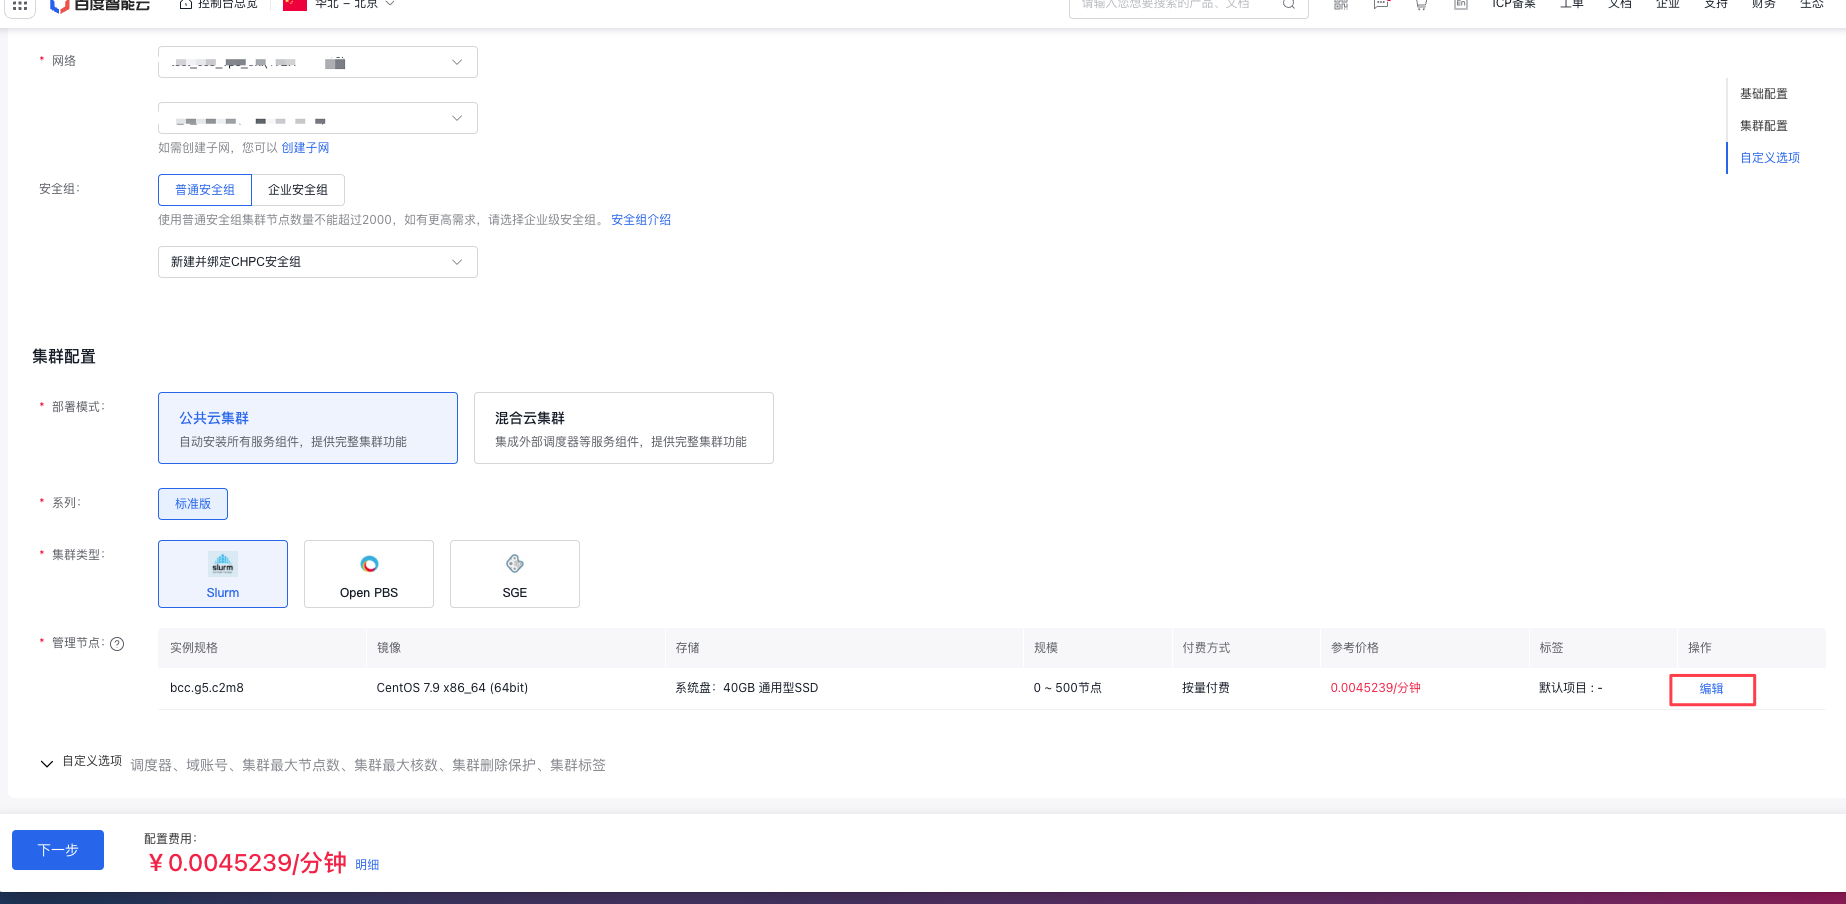
Task: Click help icon beside 管理节点
Action: [x=117, y=644]
